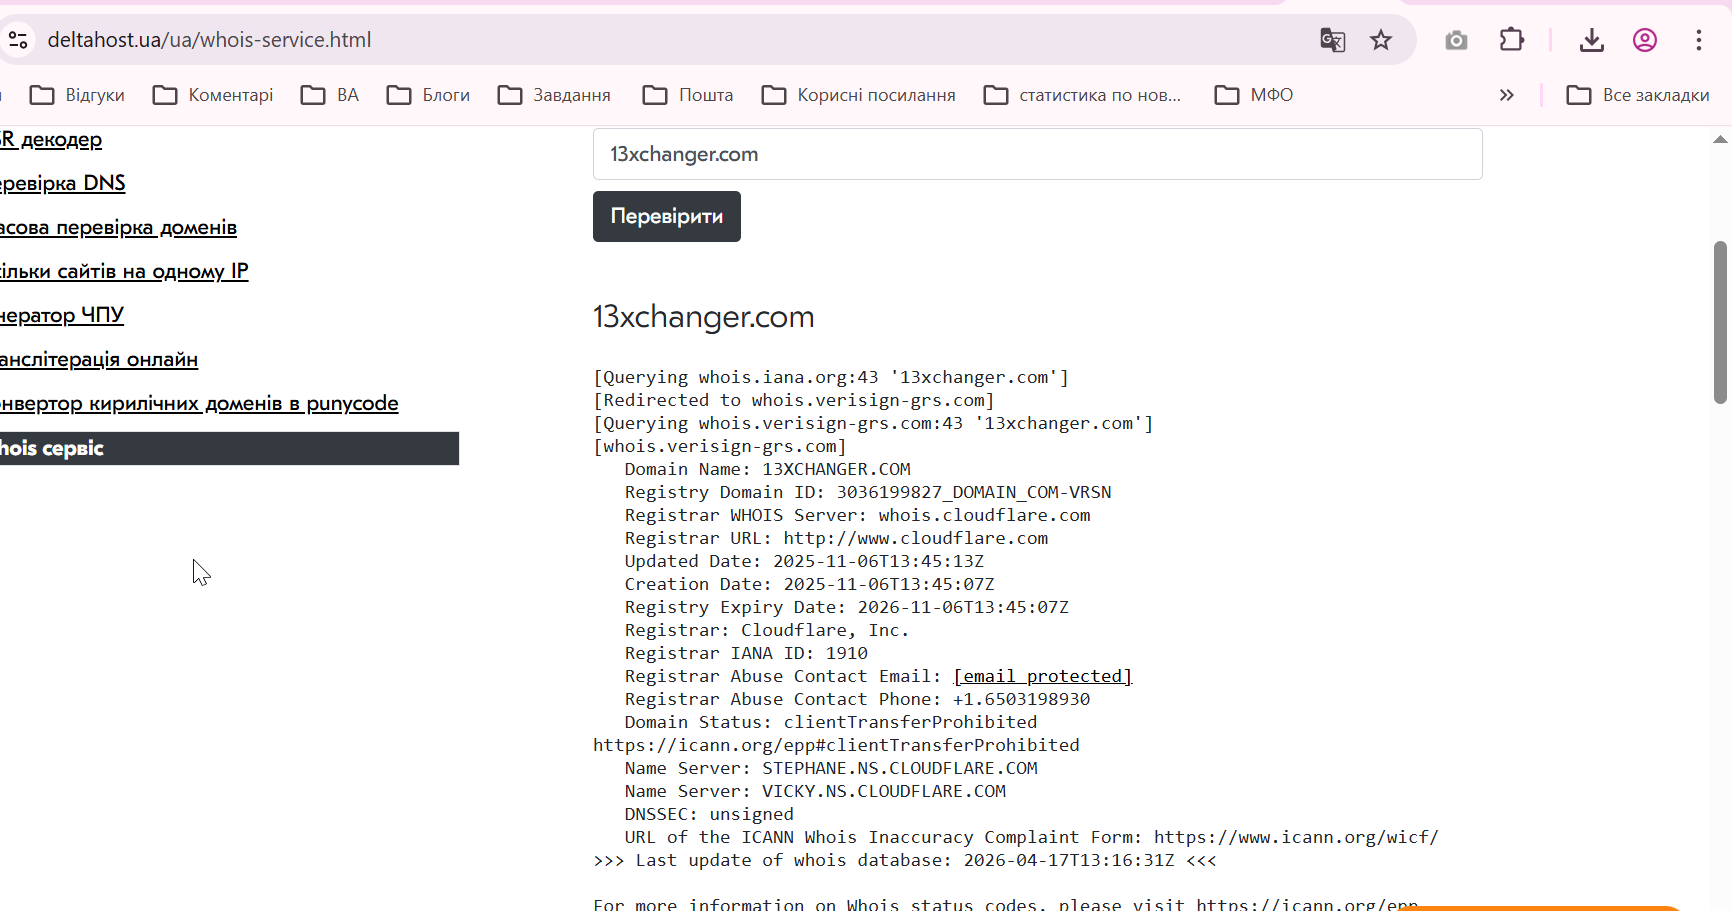The height and width of the screenshot is (911, 1732).
Task: Click the Registrar Abuse Contact Phone line
Action: [858, 699]
